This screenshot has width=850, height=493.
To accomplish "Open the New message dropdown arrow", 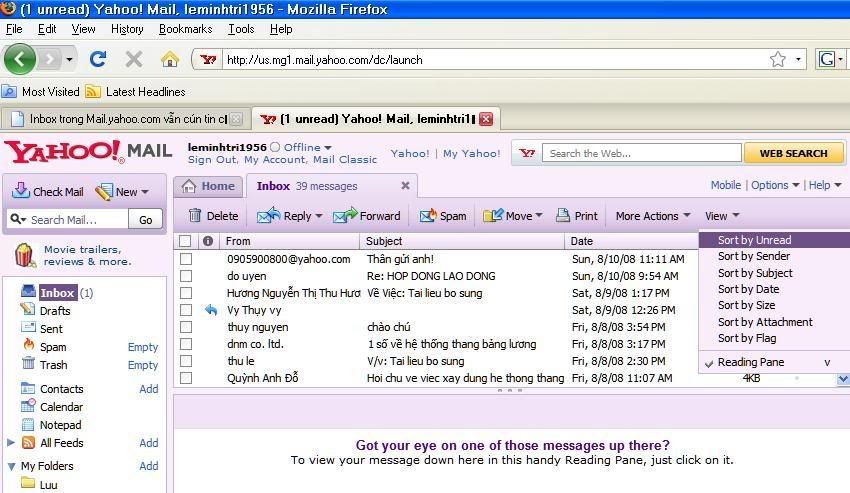I will point(145,192).
